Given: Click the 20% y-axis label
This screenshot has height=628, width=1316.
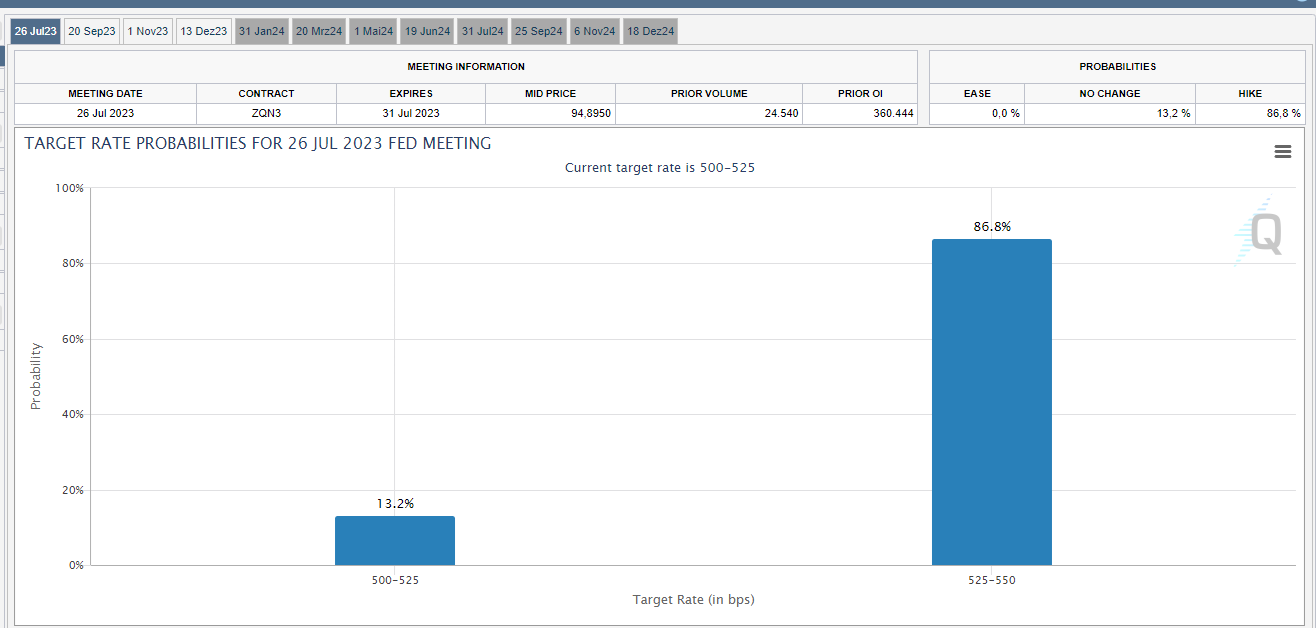Looking at the screenshot, I should [72, 490].
